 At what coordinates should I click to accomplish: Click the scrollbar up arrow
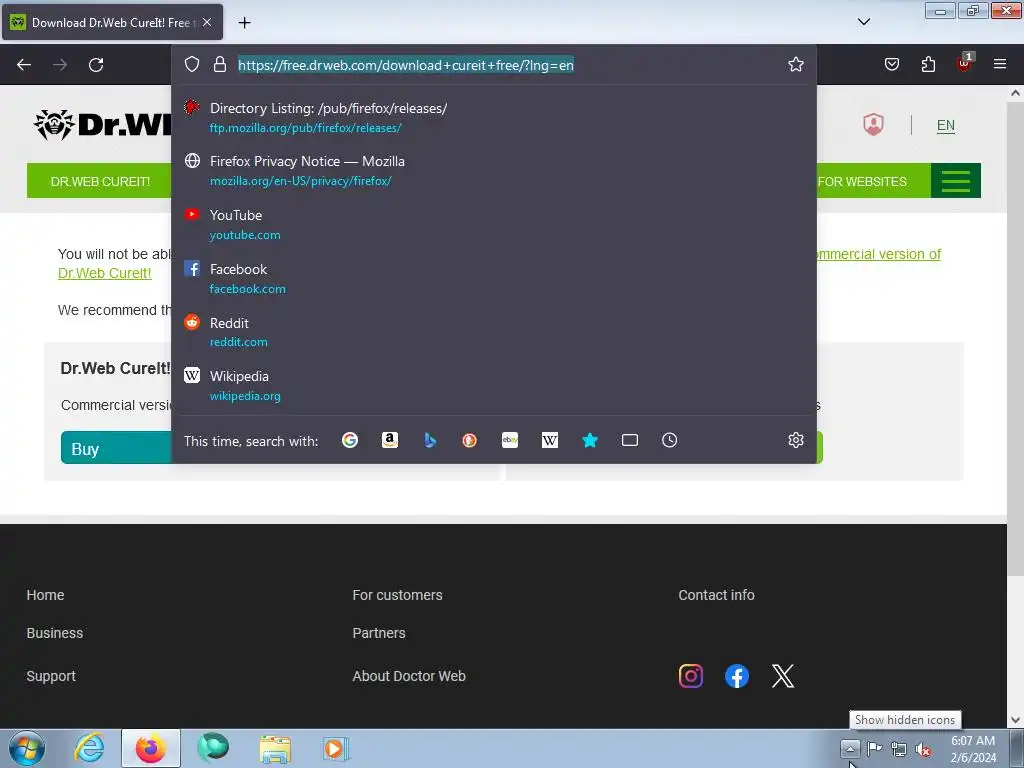[1015, 93]
